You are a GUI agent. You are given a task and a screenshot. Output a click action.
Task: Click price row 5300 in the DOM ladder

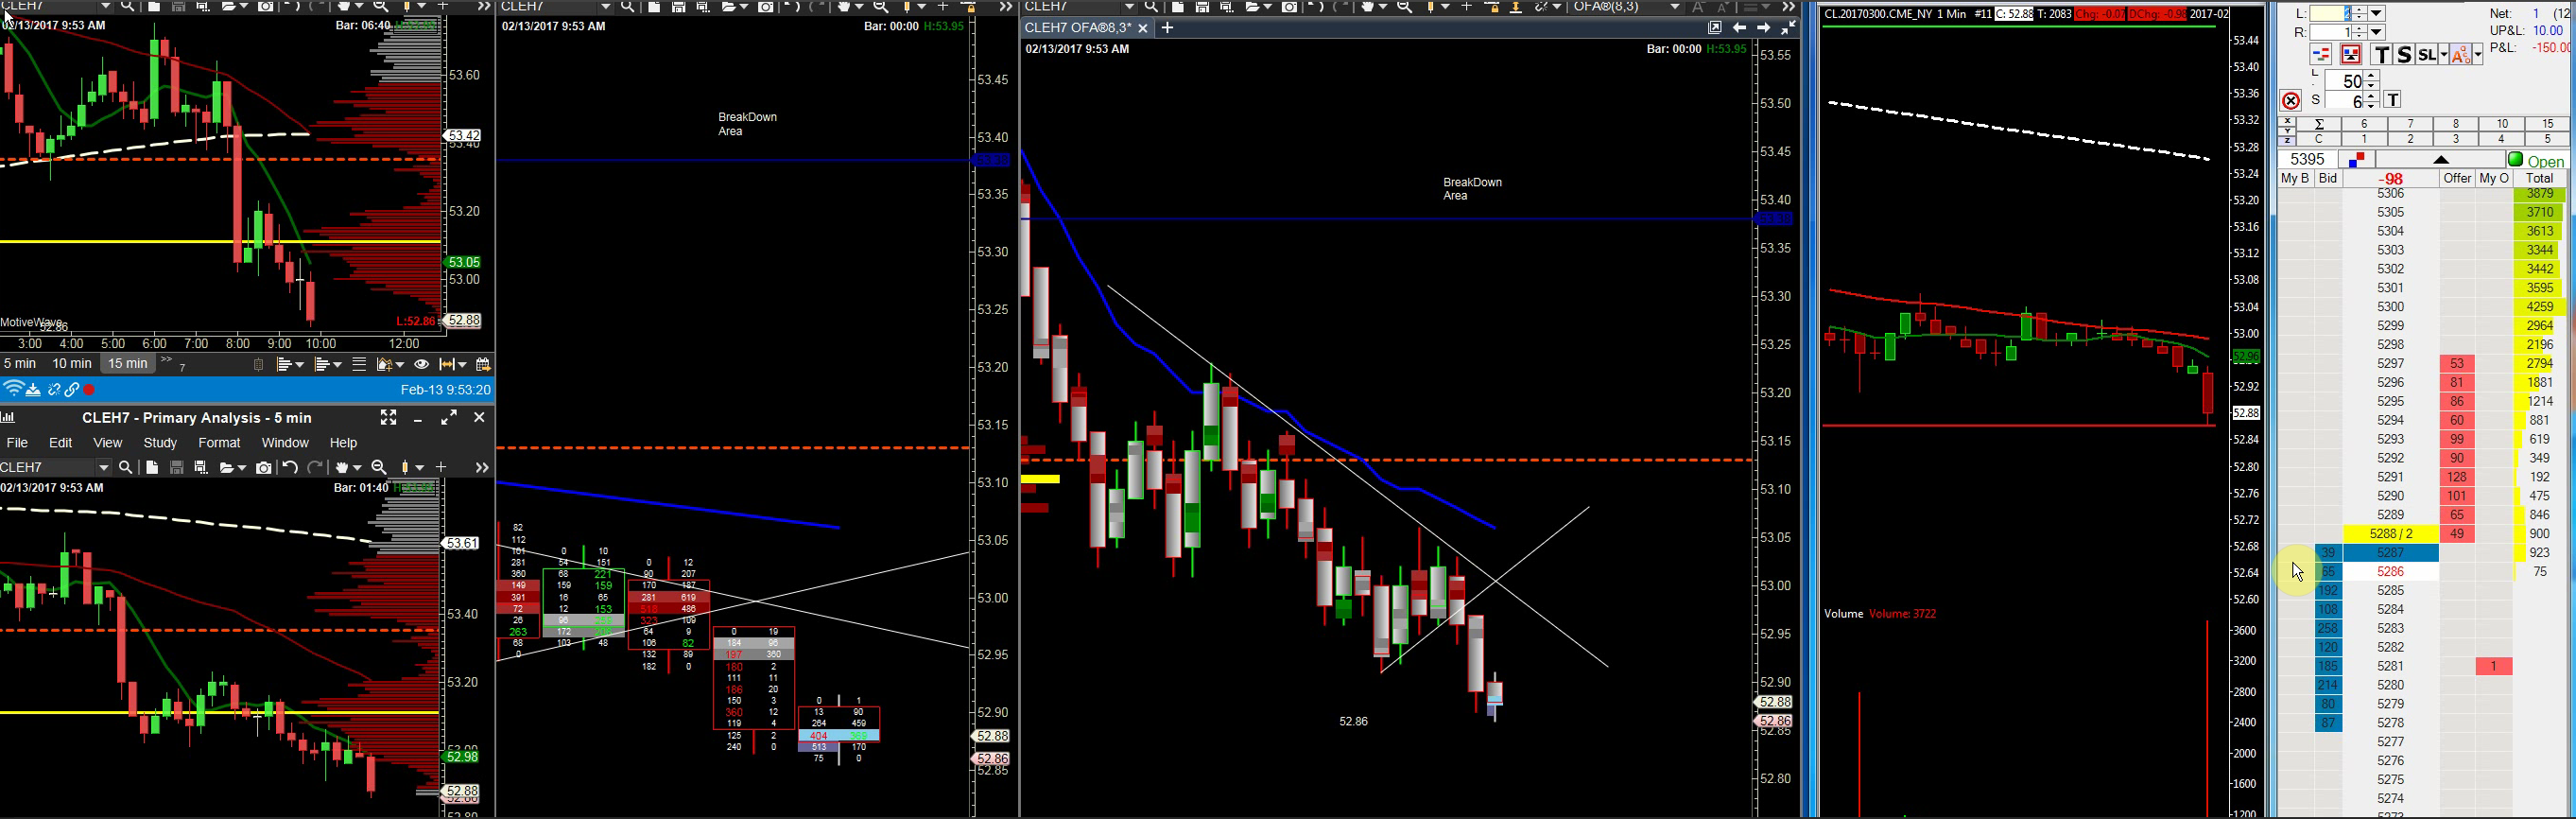2390,307
